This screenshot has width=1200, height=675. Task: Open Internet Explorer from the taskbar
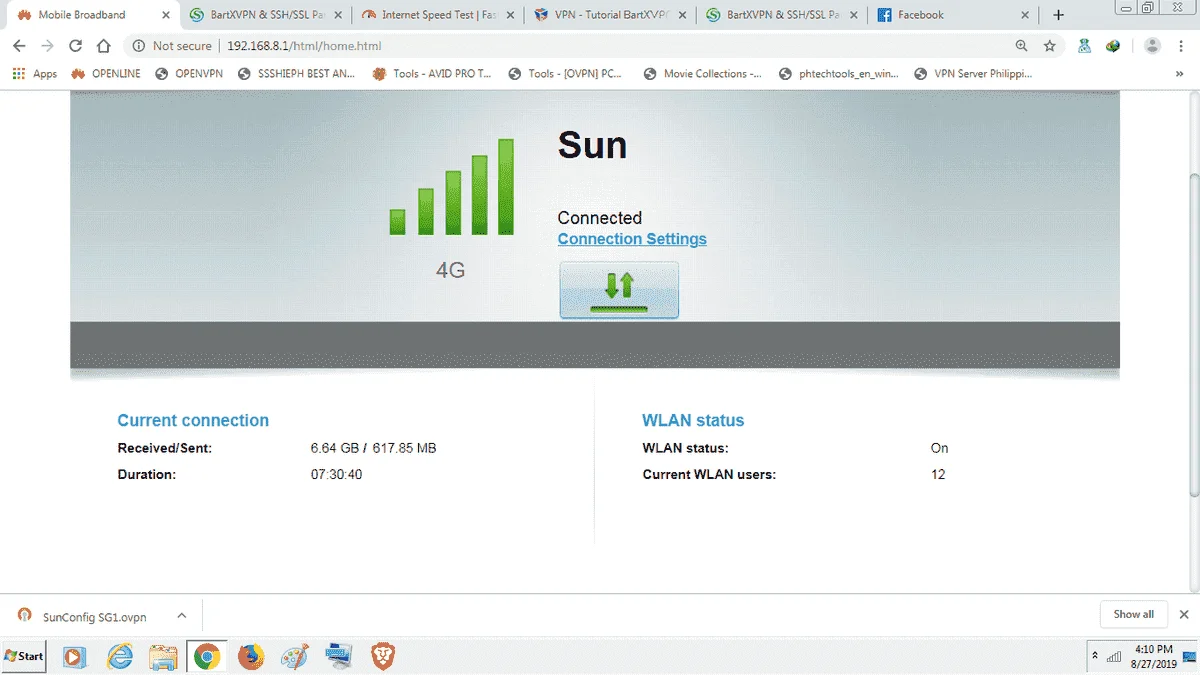pos(120,656)
